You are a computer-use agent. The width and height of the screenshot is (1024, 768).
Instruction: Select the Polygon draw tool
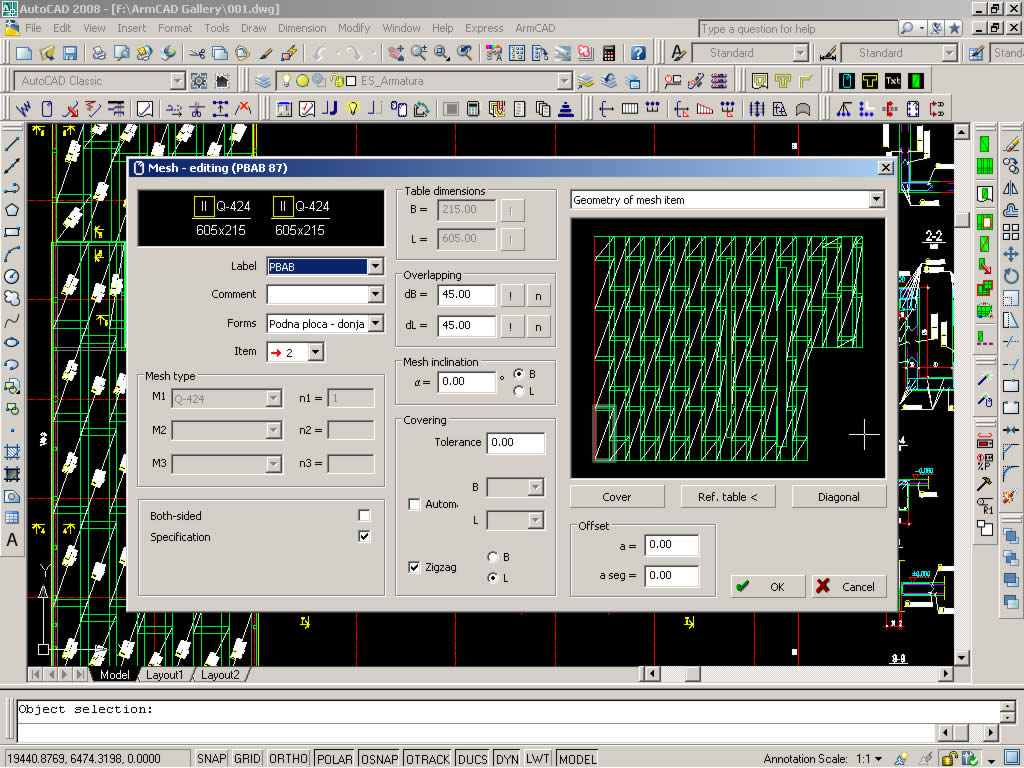[12, 210]
